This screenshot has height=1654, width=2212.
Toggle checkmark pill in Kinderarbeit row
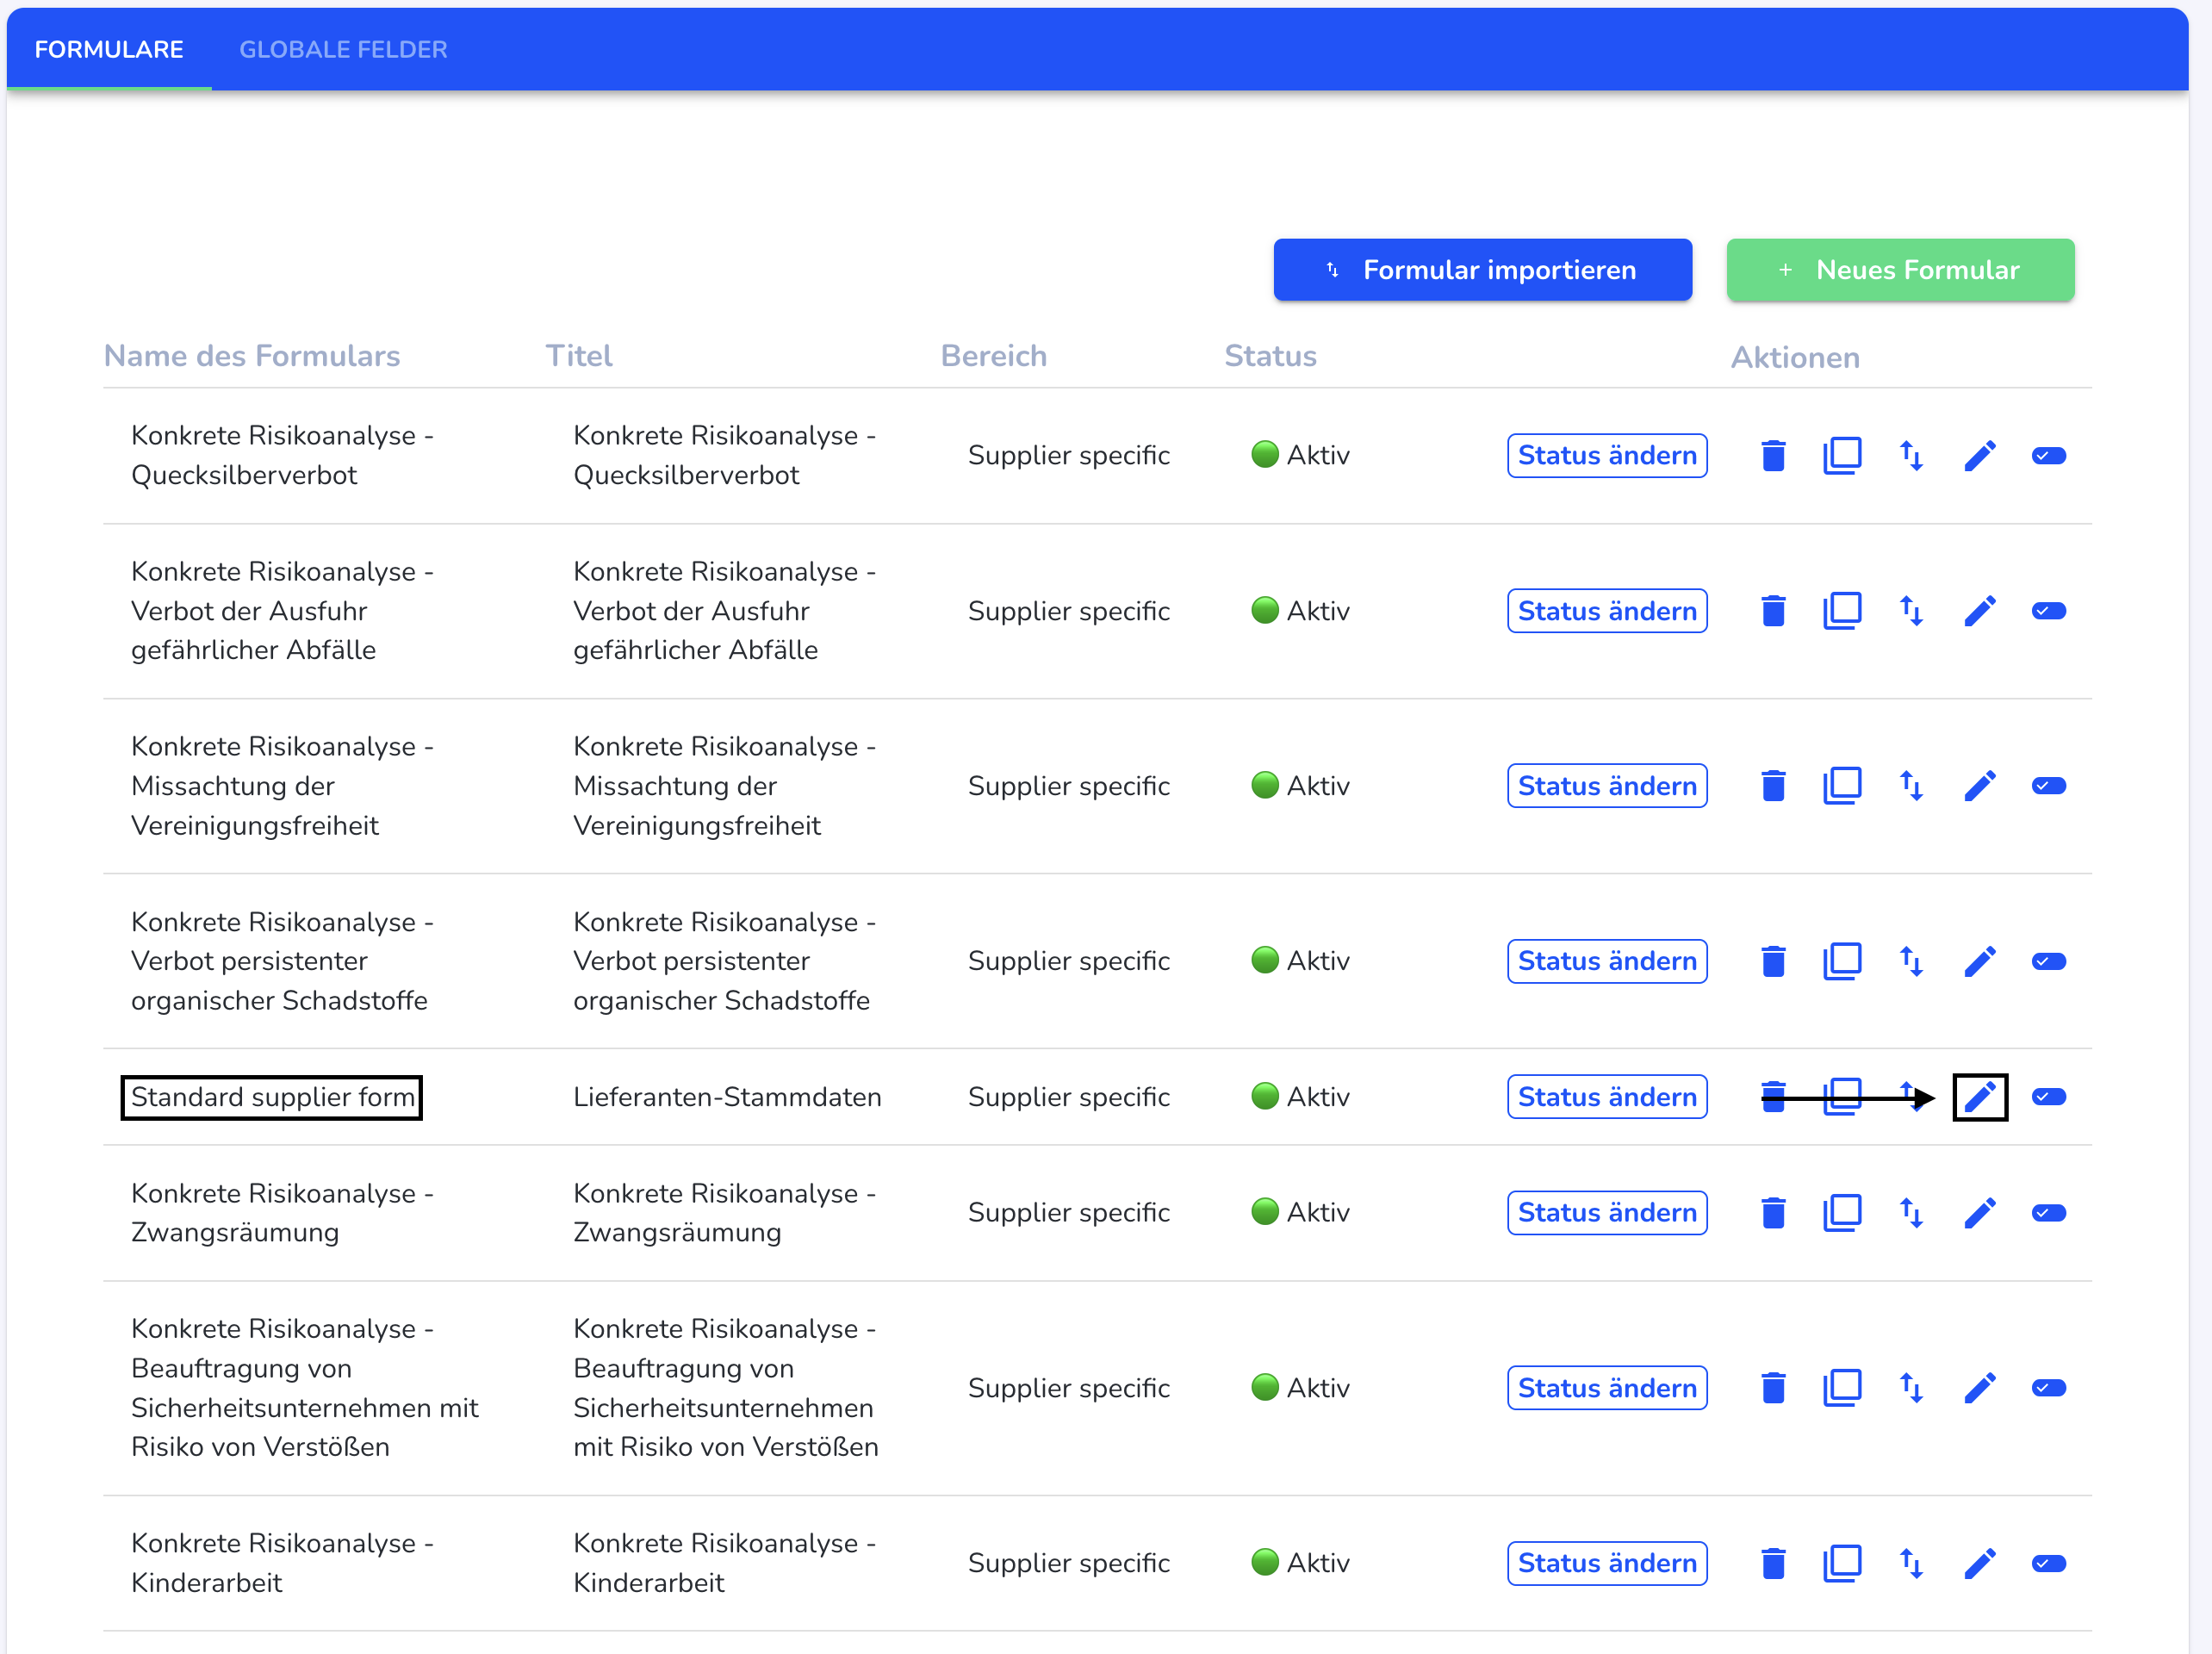tap(2049, 1563)
